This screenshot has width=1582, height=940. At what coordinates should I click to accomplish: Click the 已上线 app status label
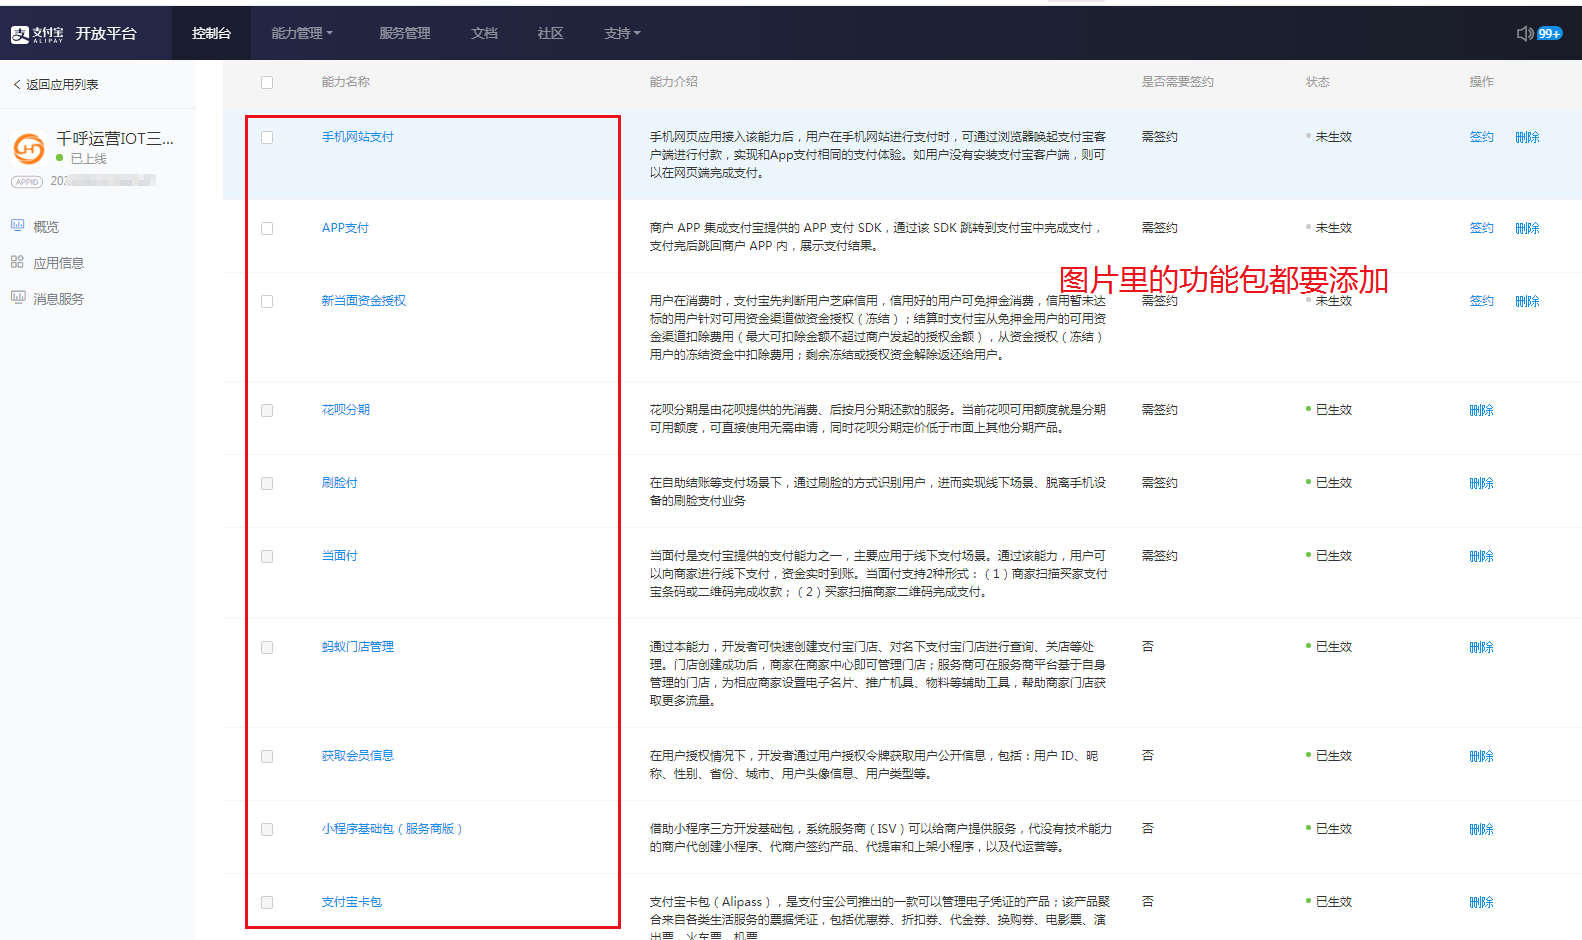(88, 159)
